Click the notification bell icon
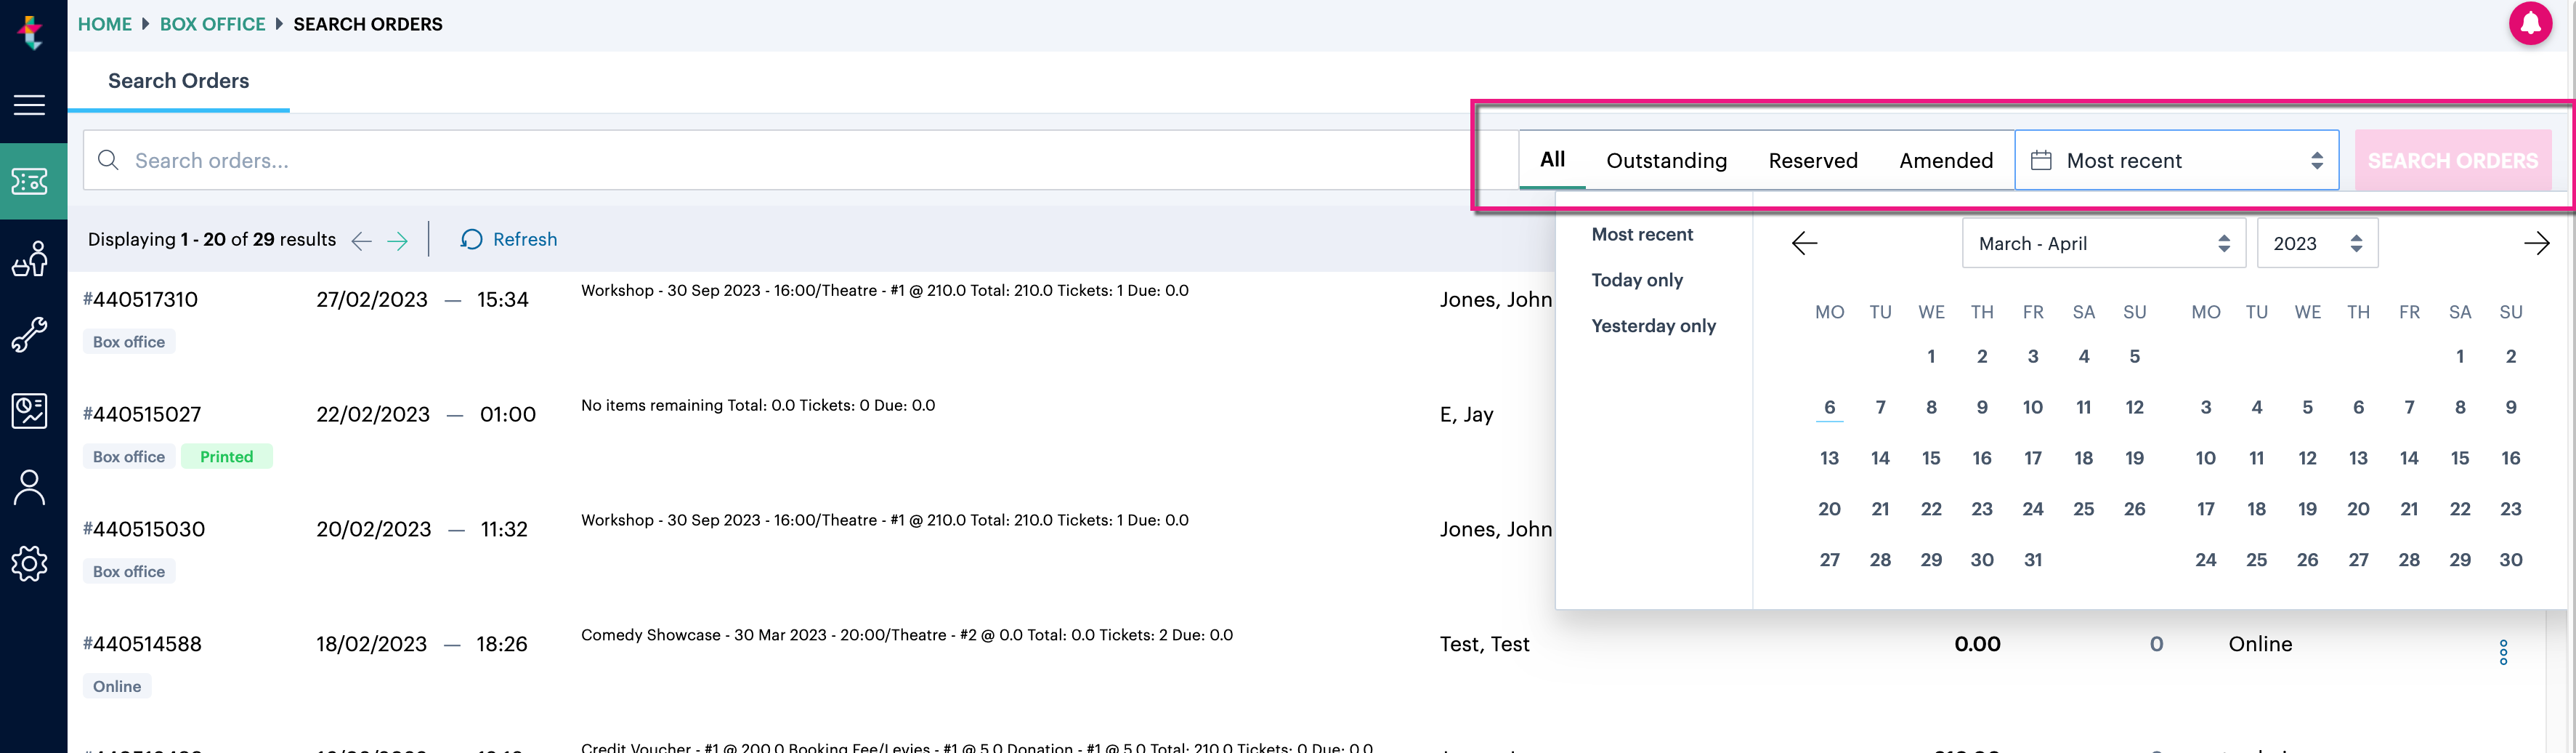The image size is (2576, 753). [2530, 24]
